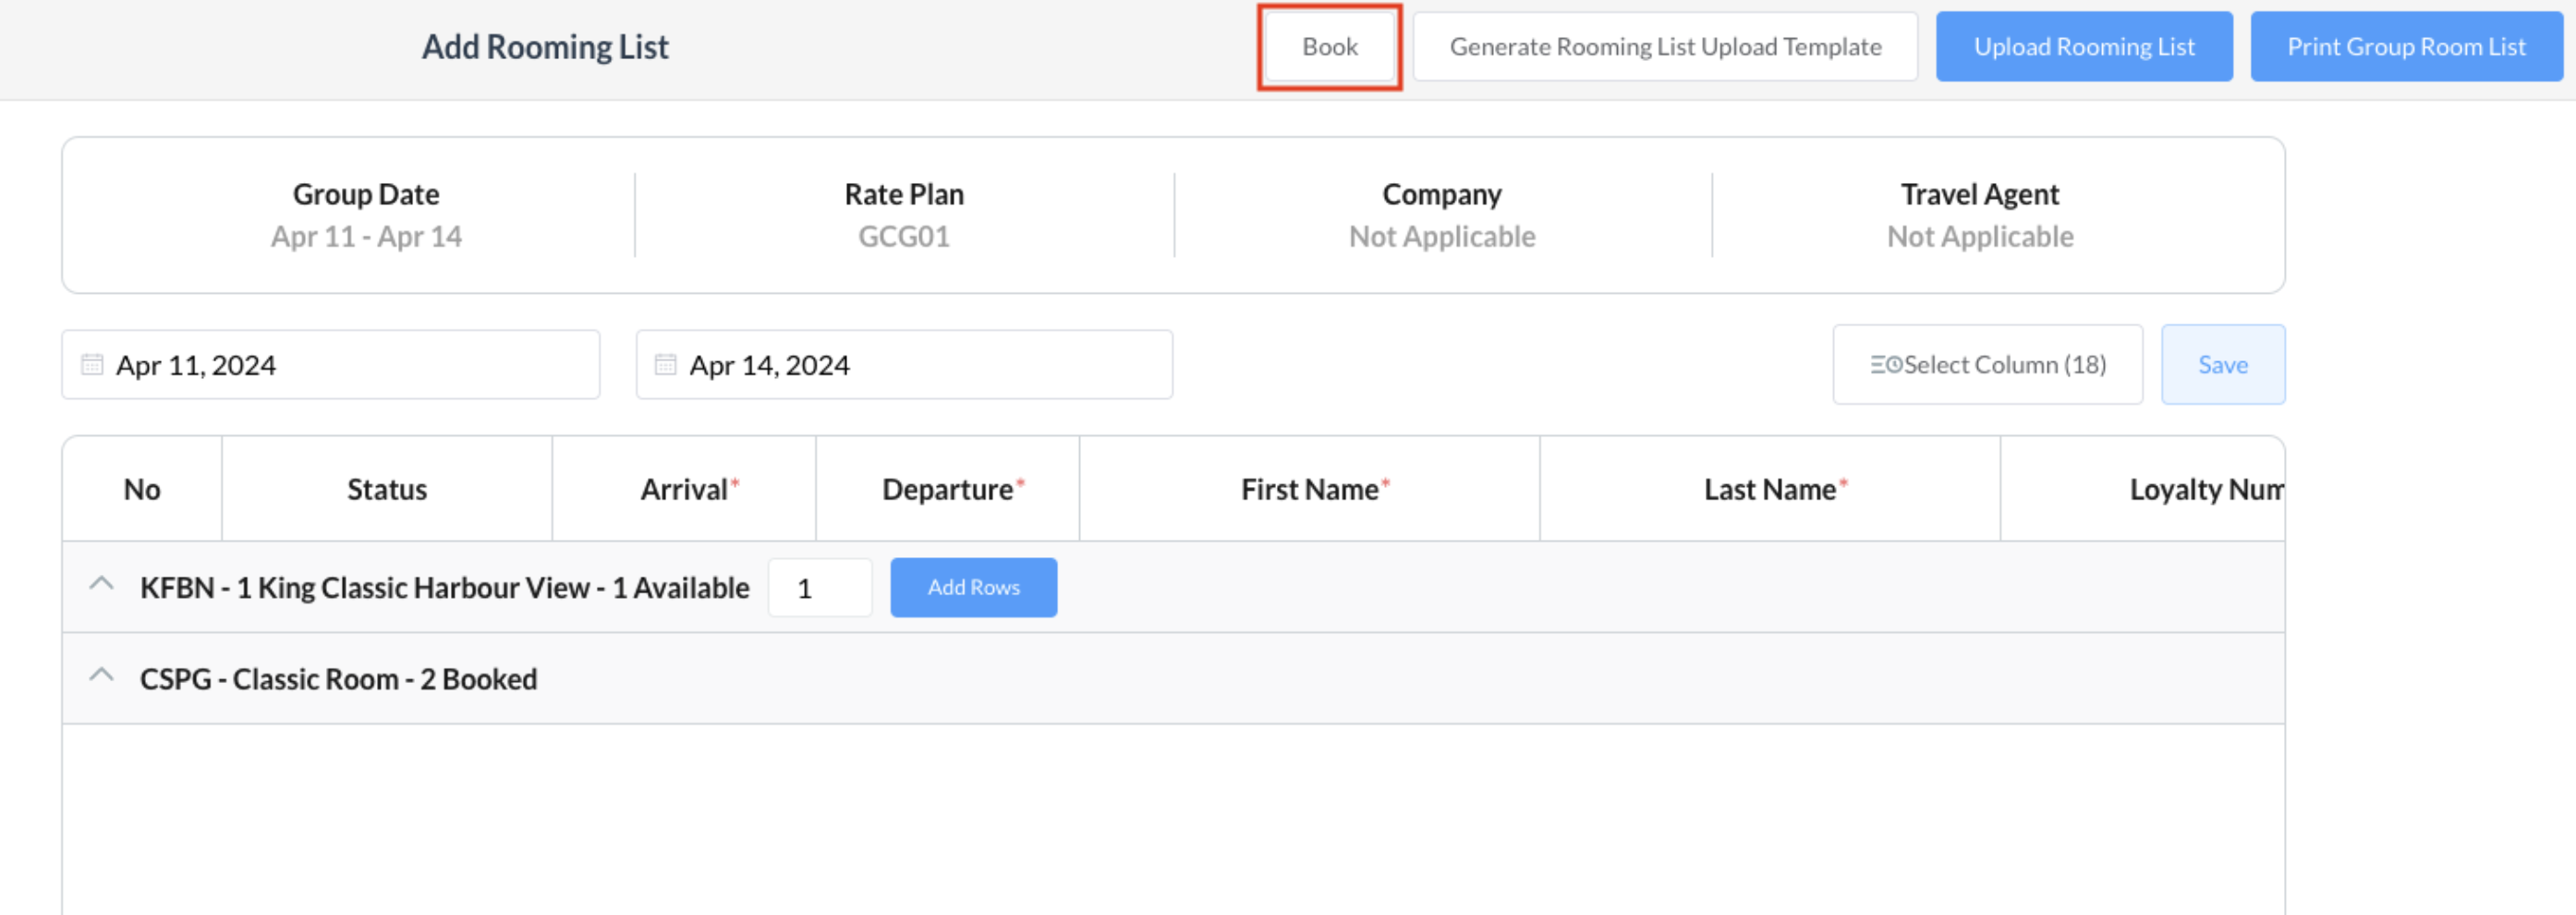
Task: Select the Arrival column header
Action: pyautogui.click(x=684, y=489)
